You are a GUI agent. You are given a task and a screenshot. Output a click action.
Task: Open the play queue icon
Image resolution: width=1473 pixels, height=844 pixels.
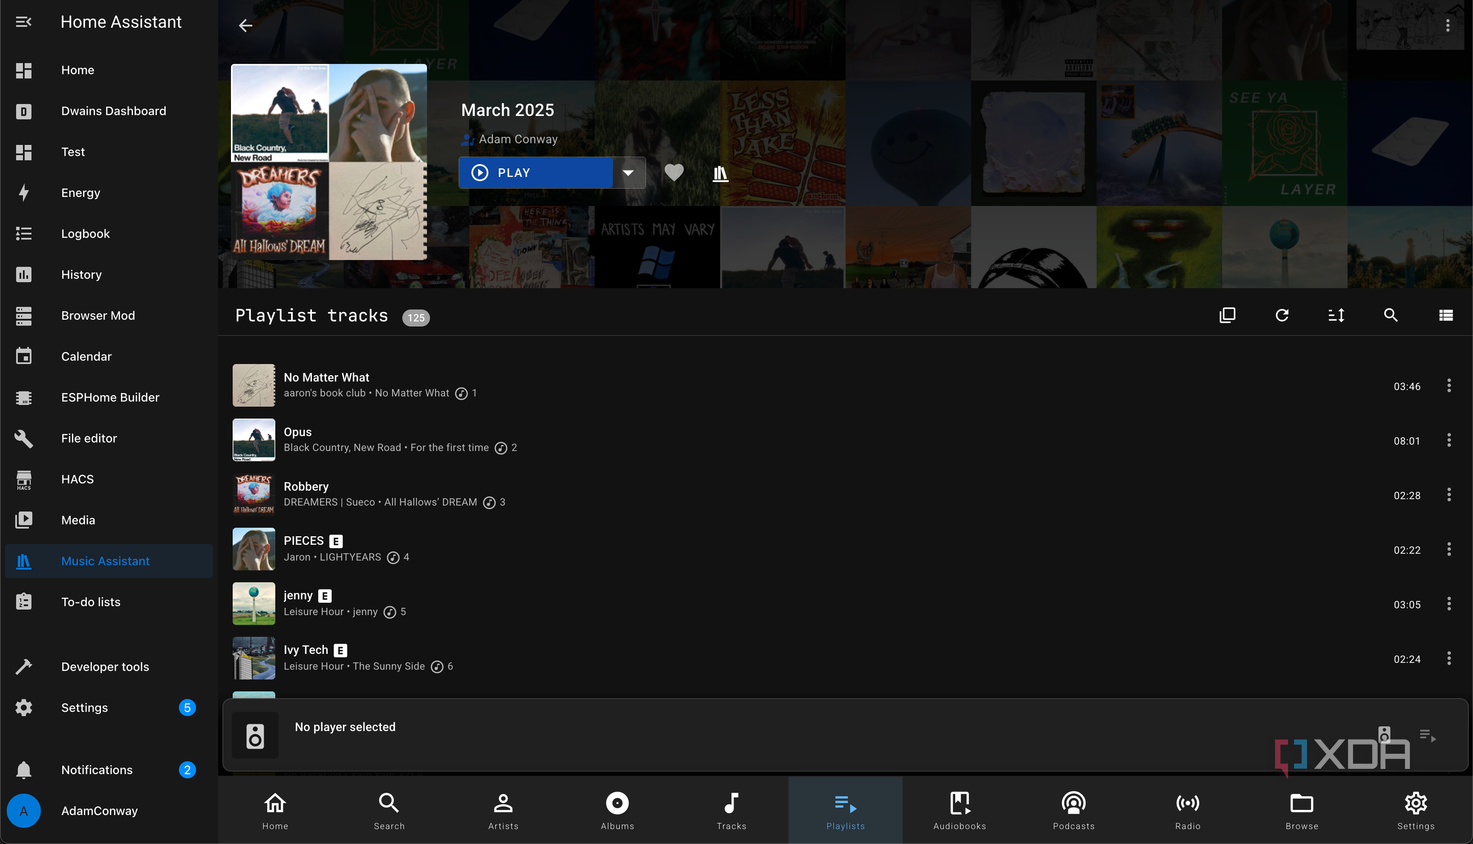tap(1428, 736)
